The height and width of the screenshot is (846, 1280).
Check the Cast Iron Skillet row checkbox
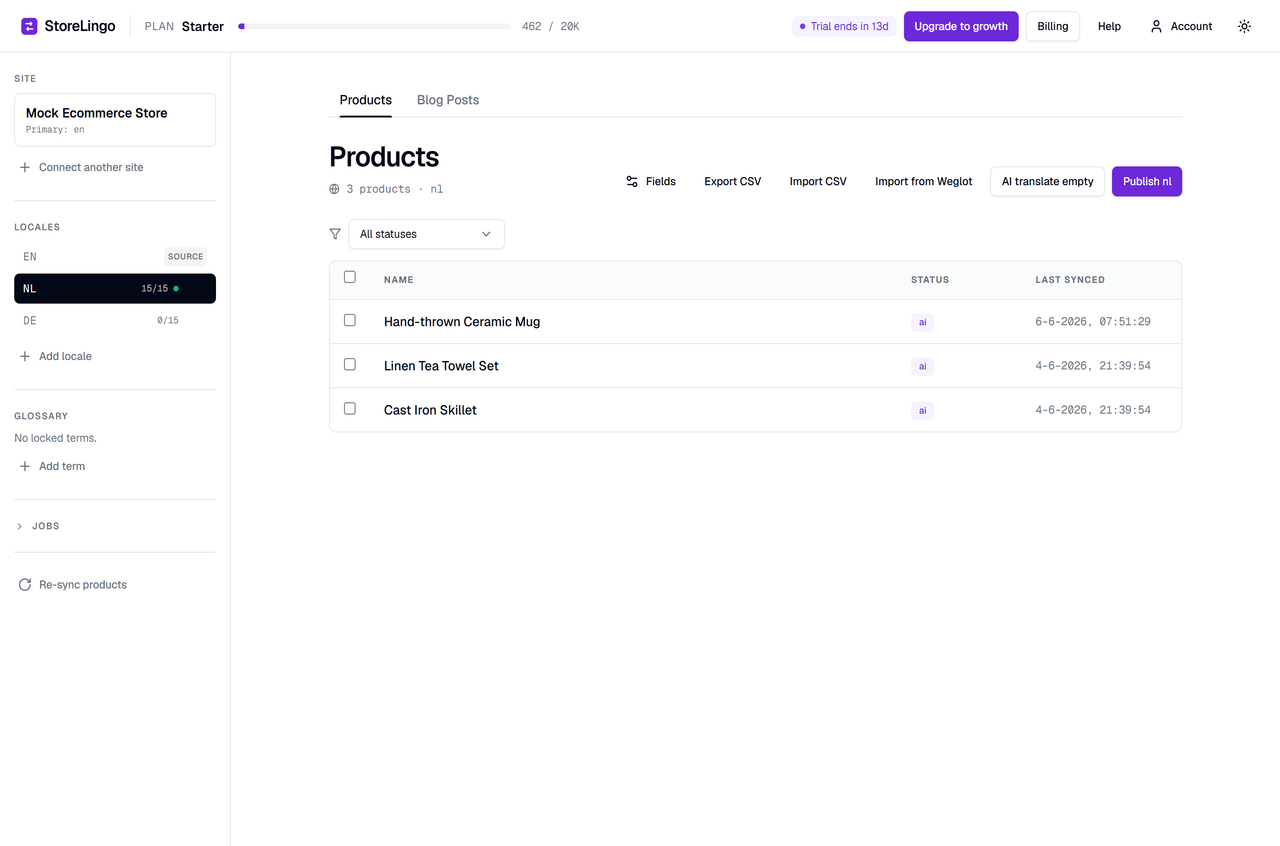[350, 408]
